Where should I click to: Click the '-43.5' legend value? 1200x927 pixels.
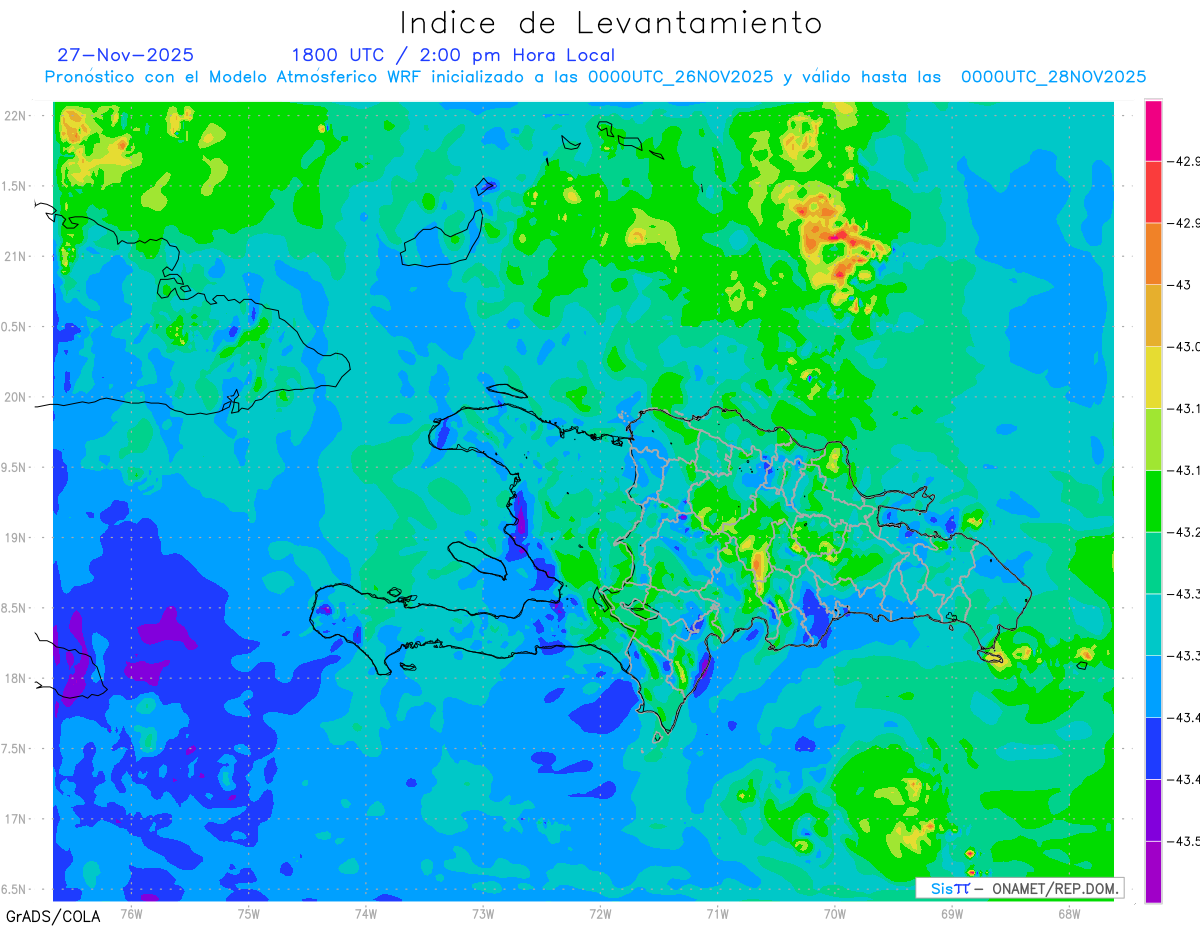tap(1186, 841)
